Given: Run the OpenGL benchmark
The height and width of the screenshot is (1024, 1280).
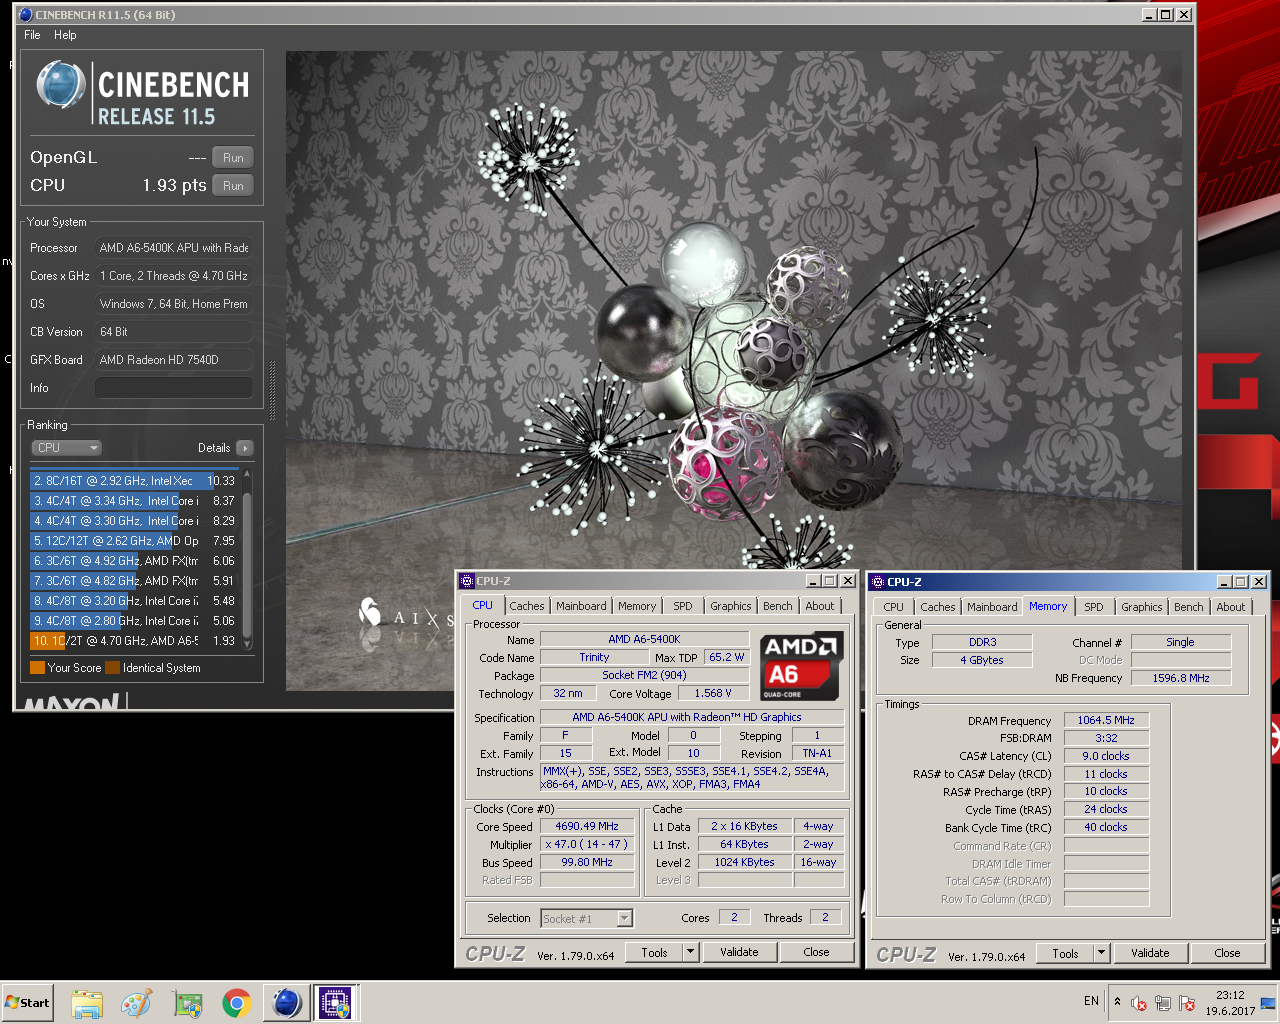Looking at the screenshot, I should pyautogui.click(x=233, y=157).
